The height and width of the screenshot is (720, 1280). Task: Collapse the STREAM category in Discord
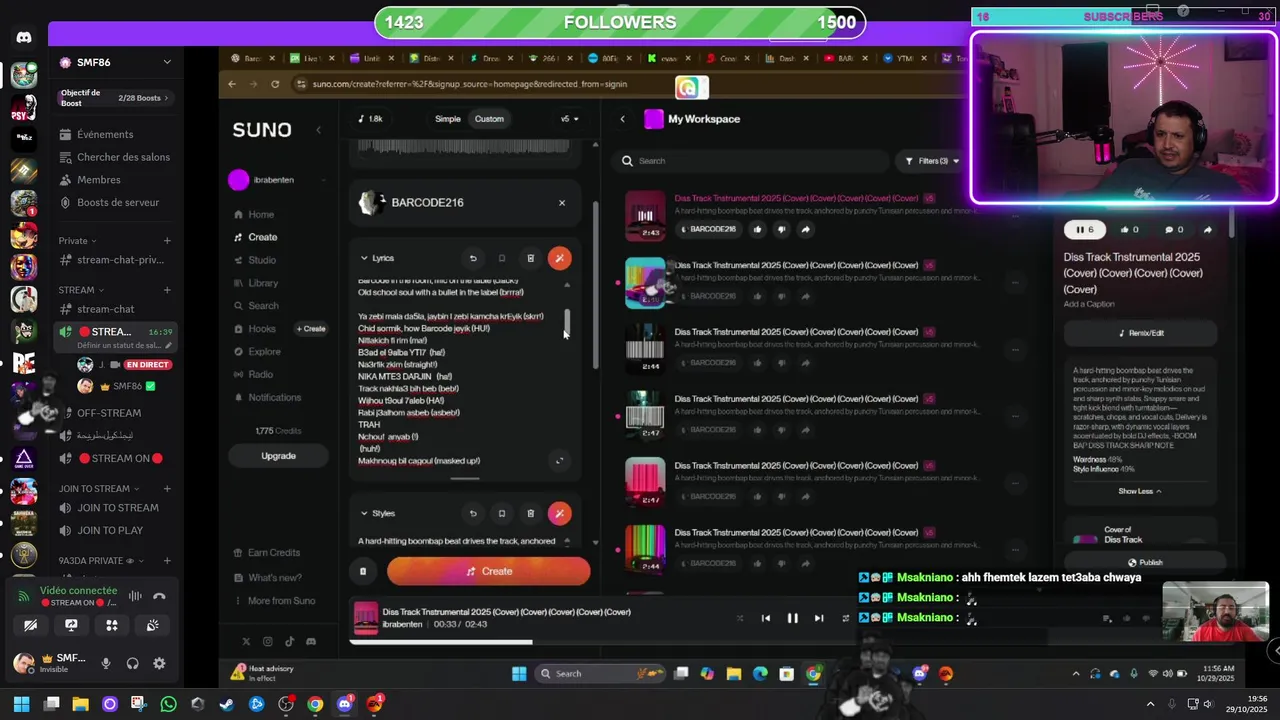(x=79, y=290)
